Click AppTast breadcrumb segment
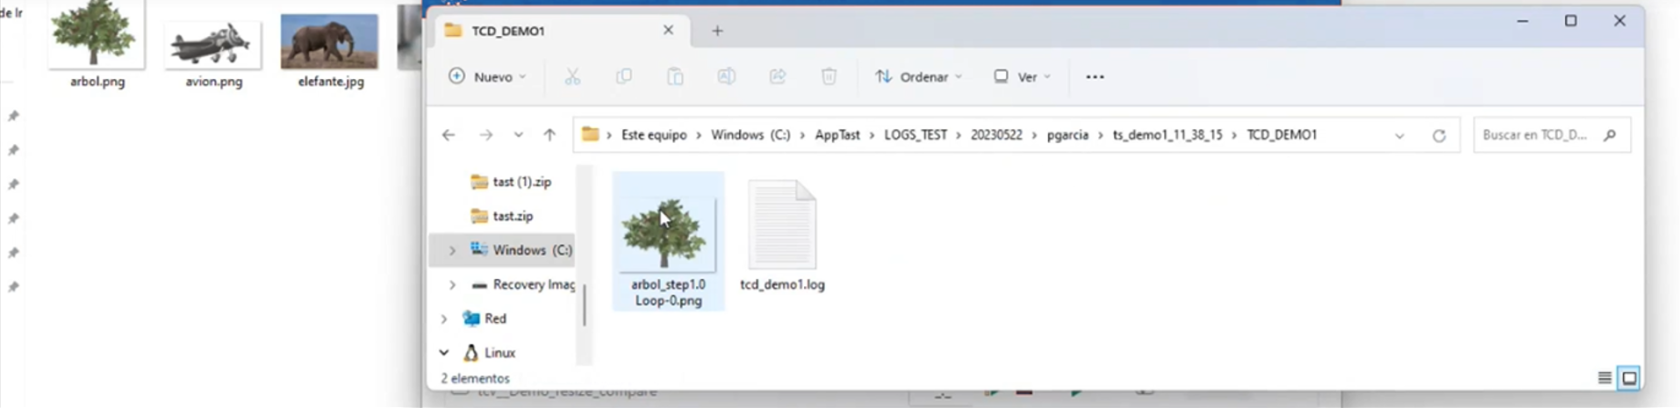 coord(837,135)
